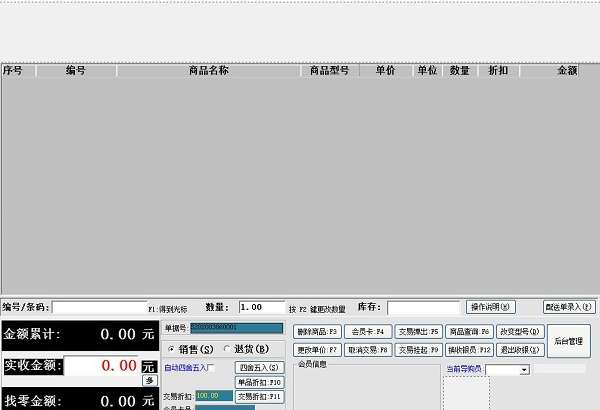Open the 后台管理 backend management button
The height and width of the screenshot is (410, 600).
tap(569, 341)
